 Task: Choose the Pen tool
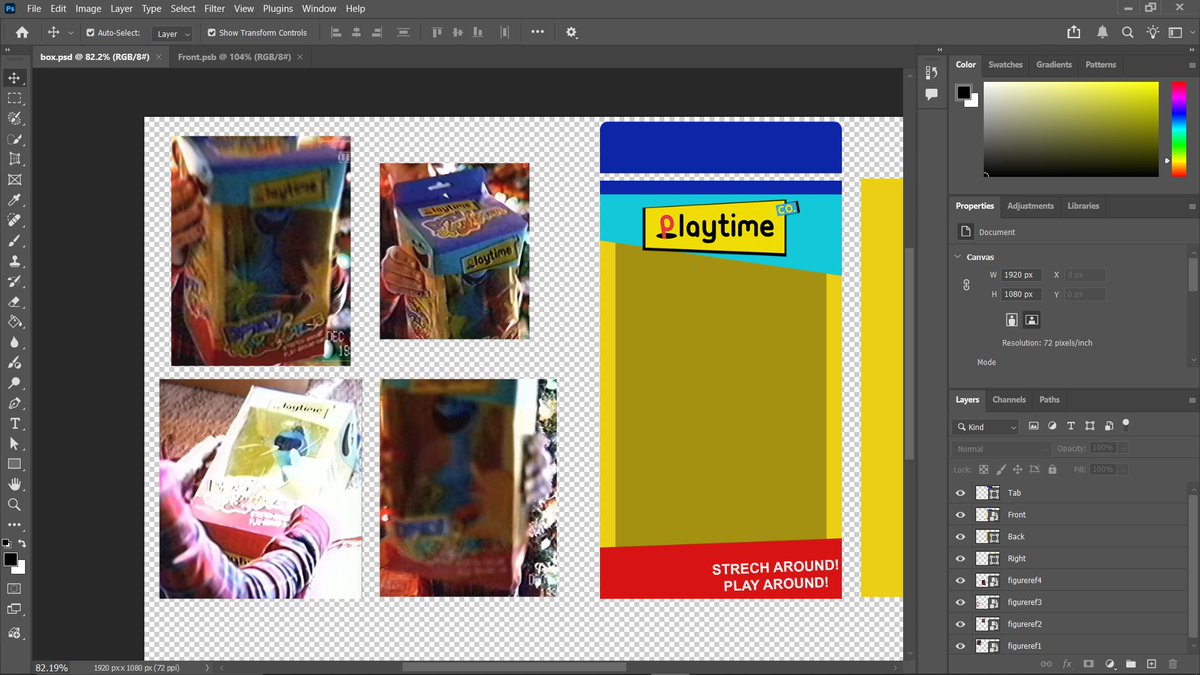[14, 404]
